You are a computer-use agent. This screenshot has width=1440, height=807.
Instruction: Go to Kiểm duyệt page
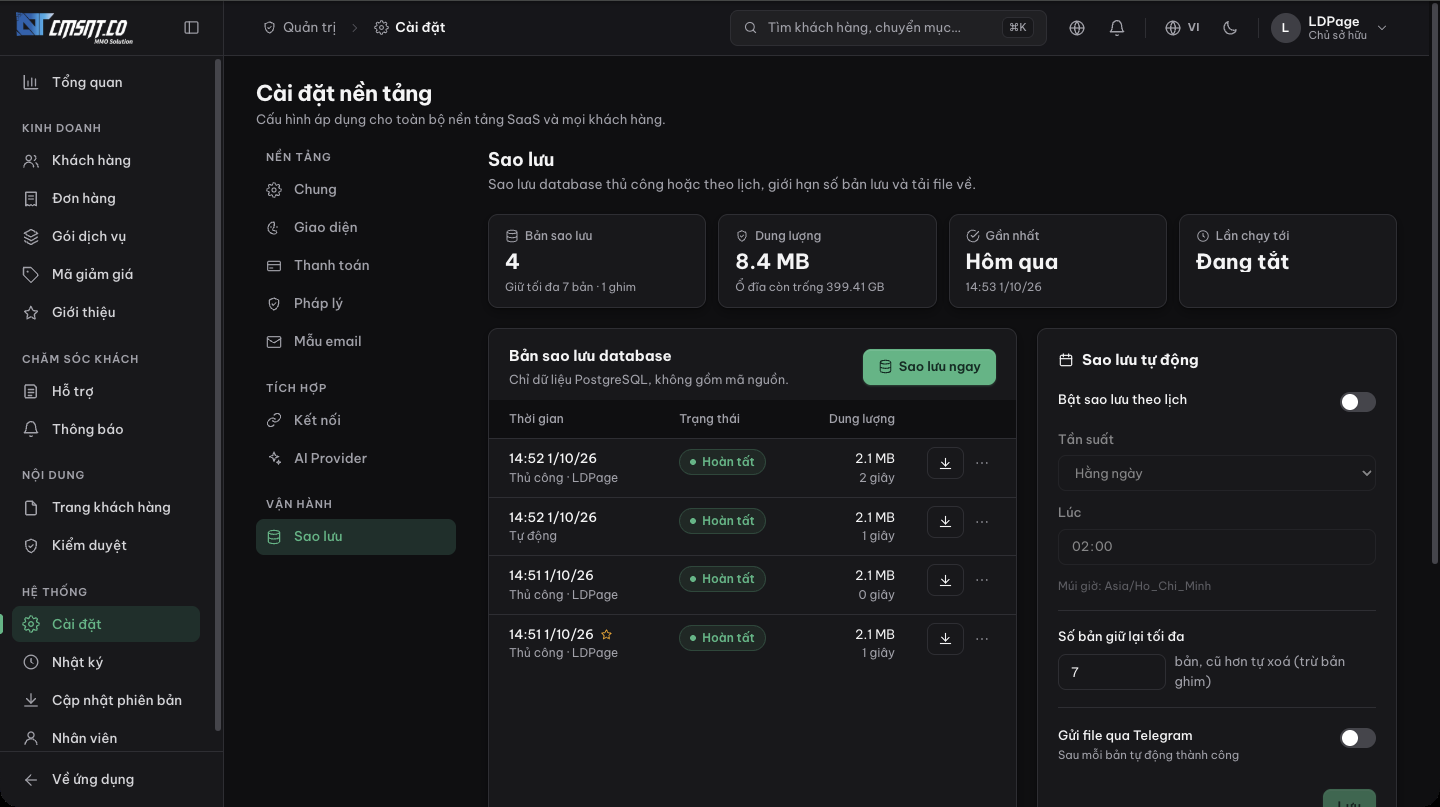(106, 546)
